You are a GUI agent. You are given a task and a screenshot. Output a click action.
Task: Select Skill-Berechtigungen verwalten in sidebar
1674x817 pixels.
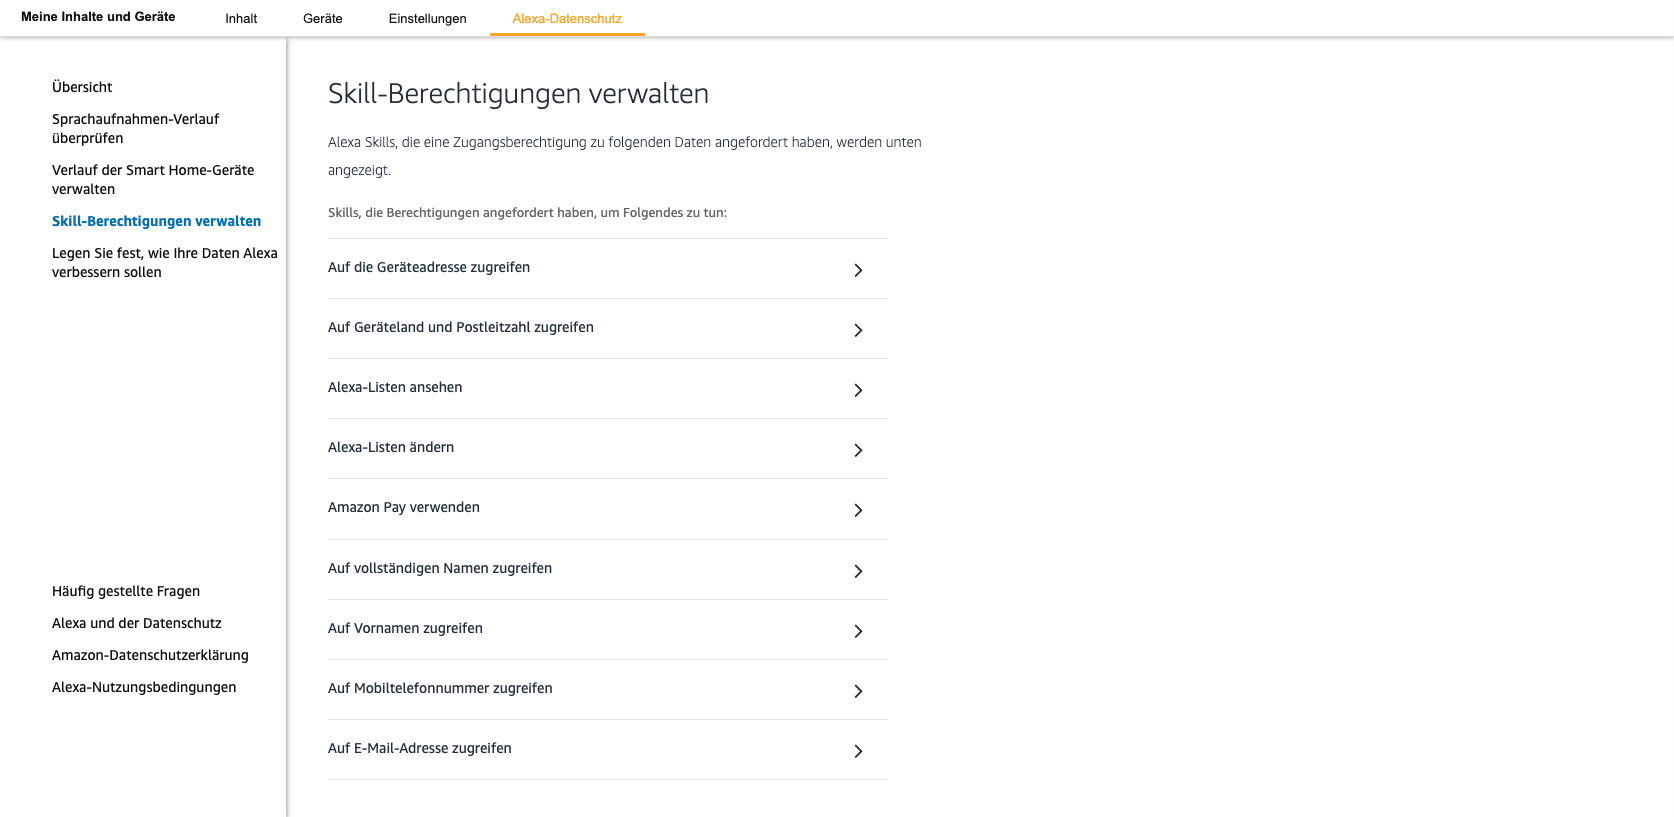156,221
